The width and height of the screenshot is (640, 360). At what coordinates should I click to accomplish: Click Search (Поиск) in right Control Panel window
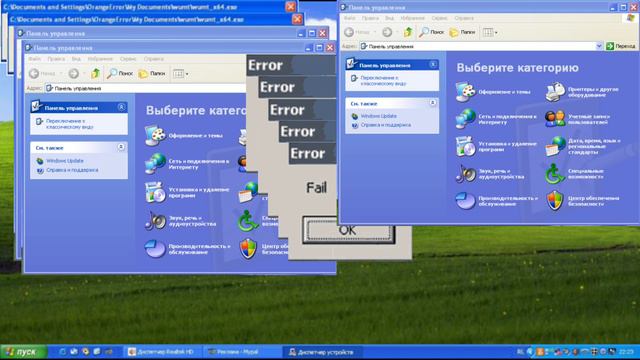tap(431, 32)
